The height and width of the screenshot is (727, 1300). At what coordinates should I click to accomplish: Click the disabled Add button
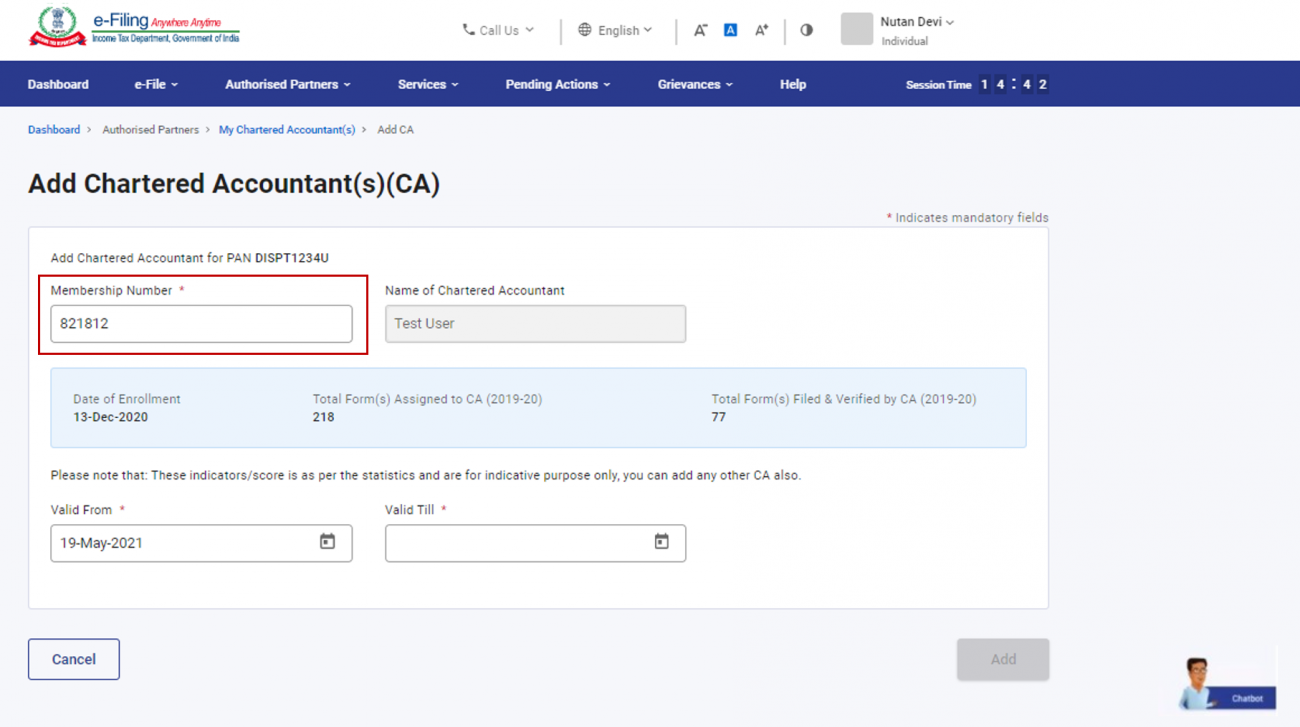pyautogui.click(x=1003, y=659)
